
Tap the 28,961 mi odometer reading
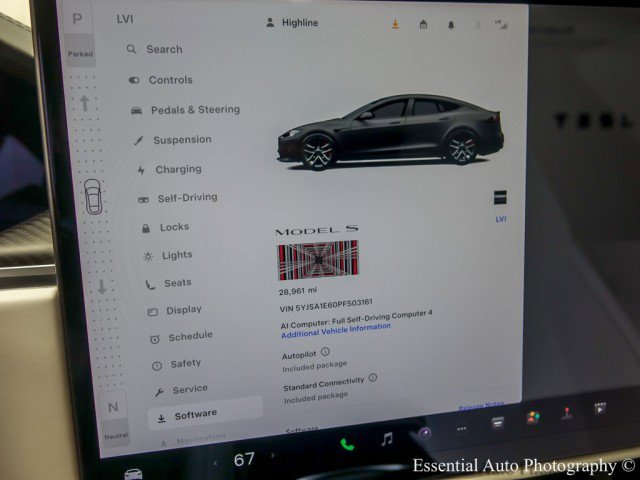tap(298, 291)
